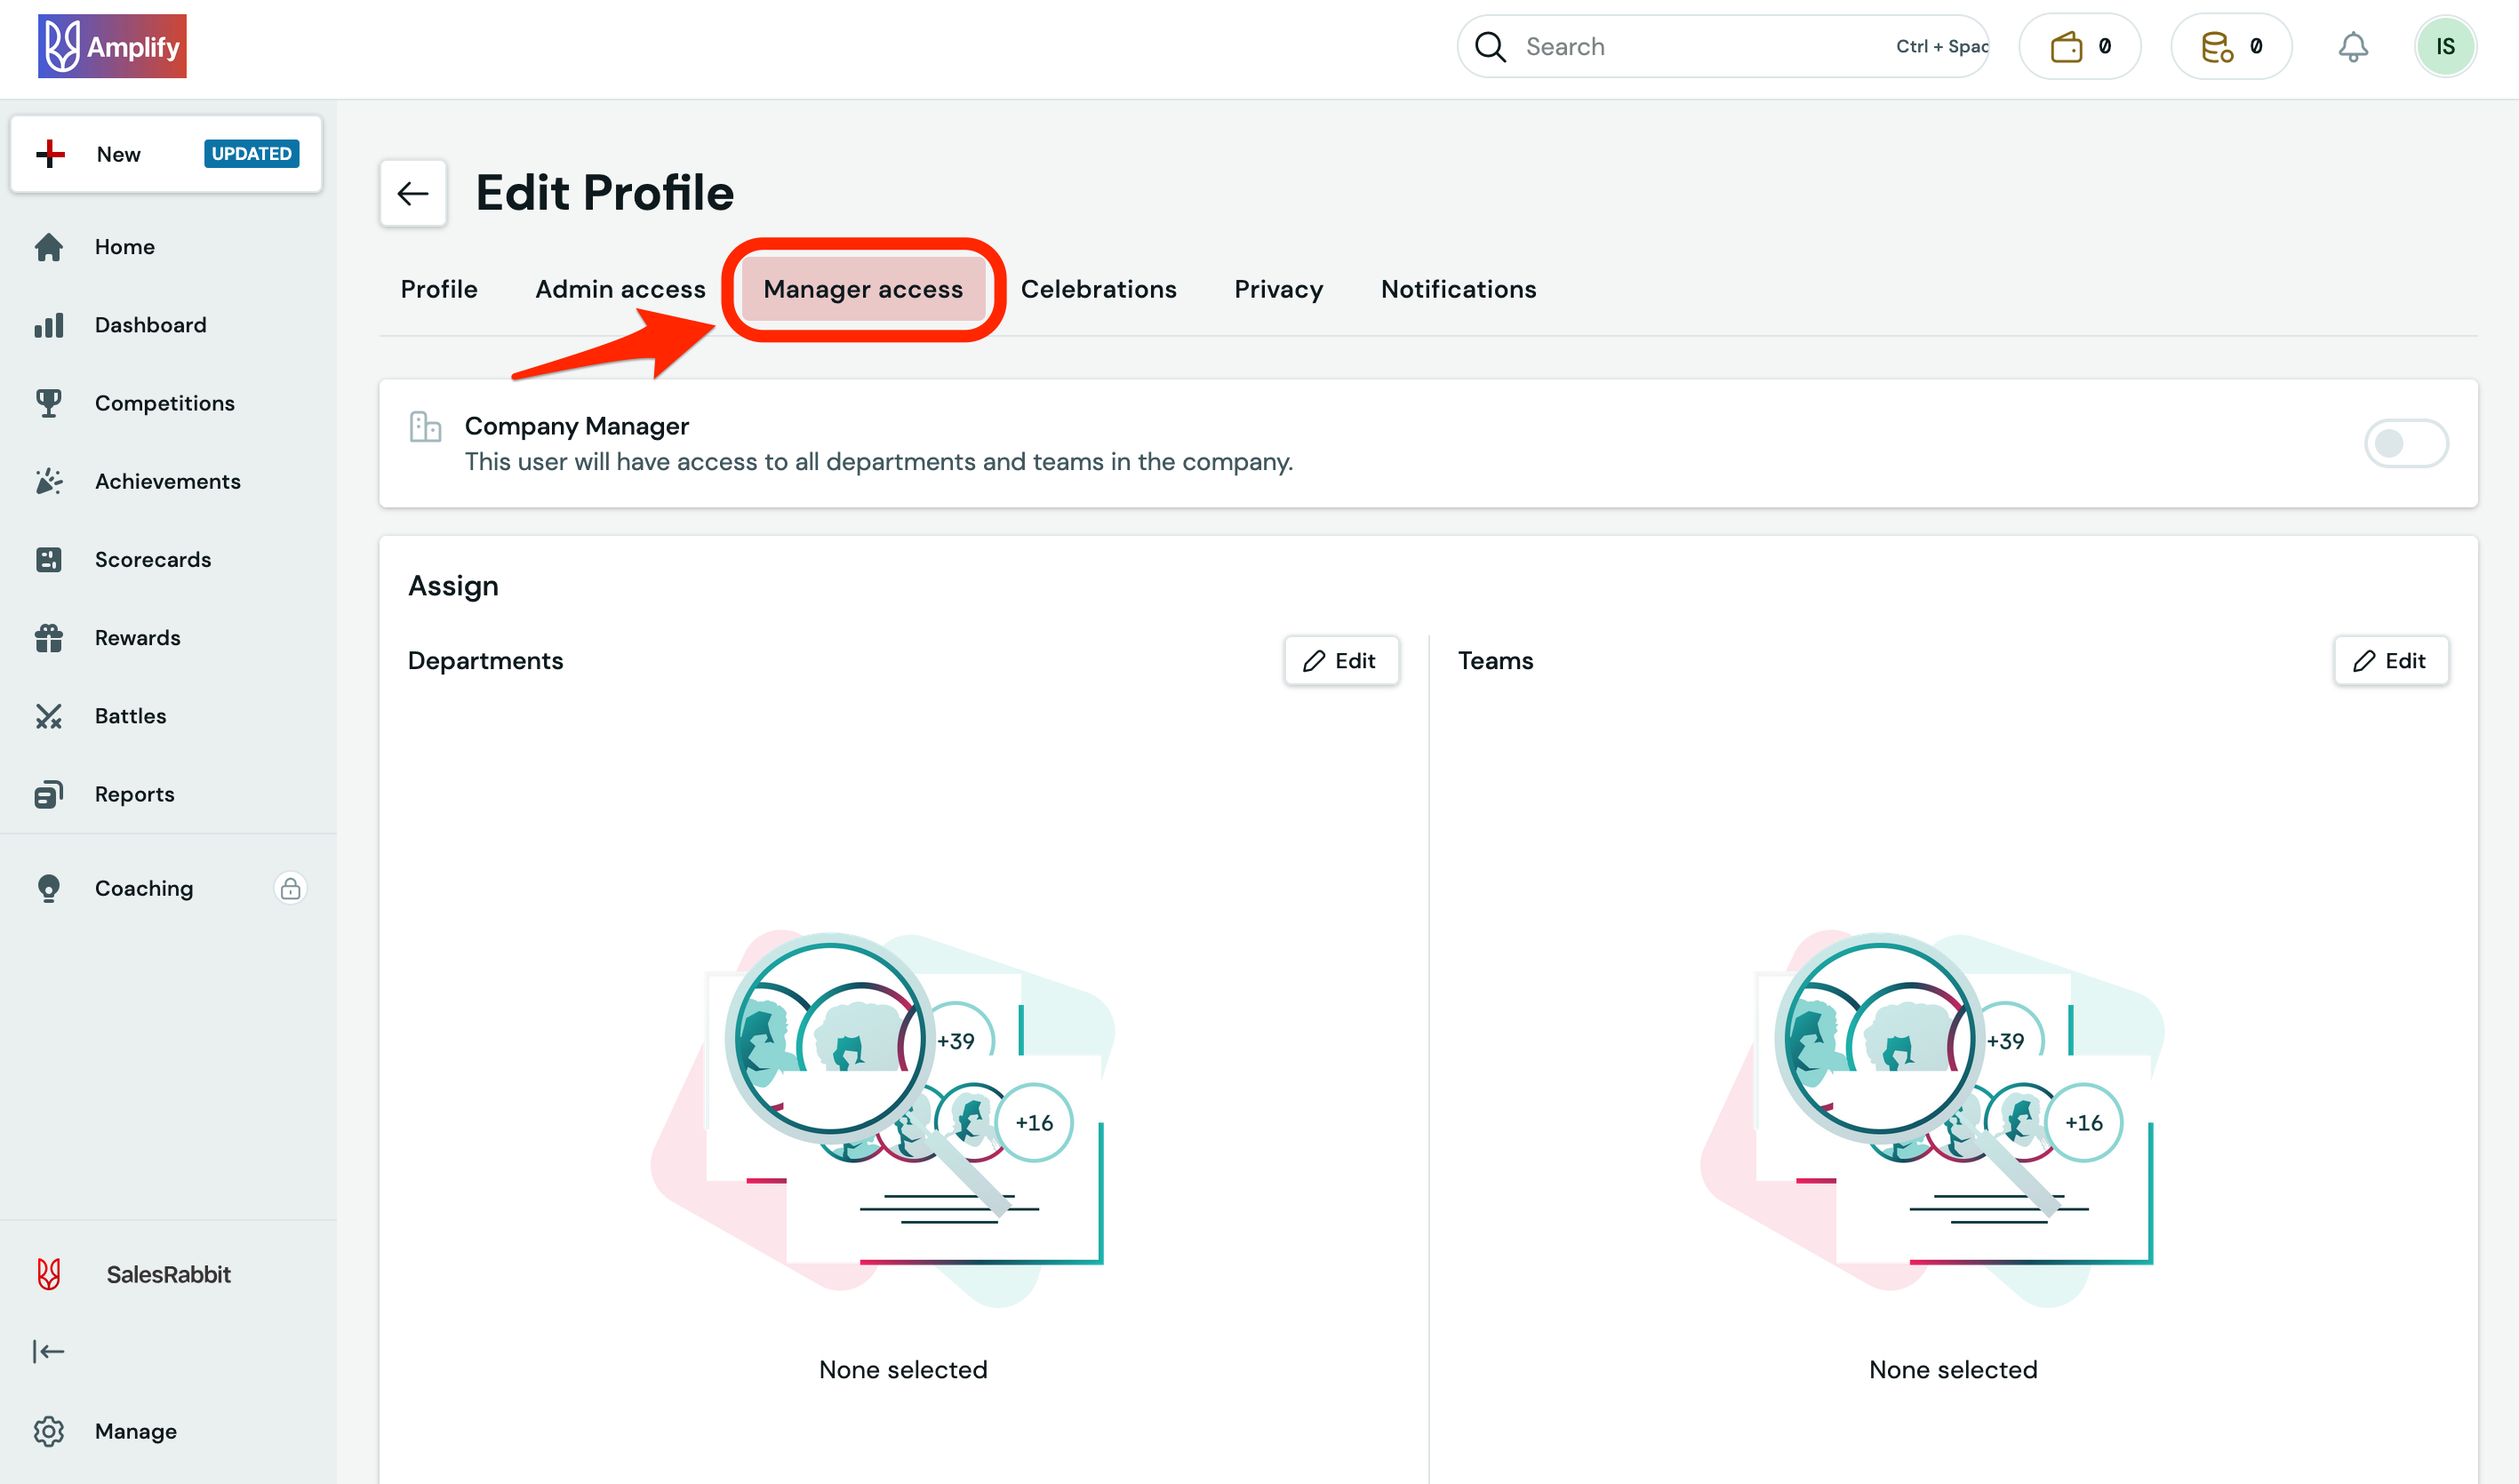
Task: Collapse the sidebar with the arrow icon
Action: coord(48,1351)
